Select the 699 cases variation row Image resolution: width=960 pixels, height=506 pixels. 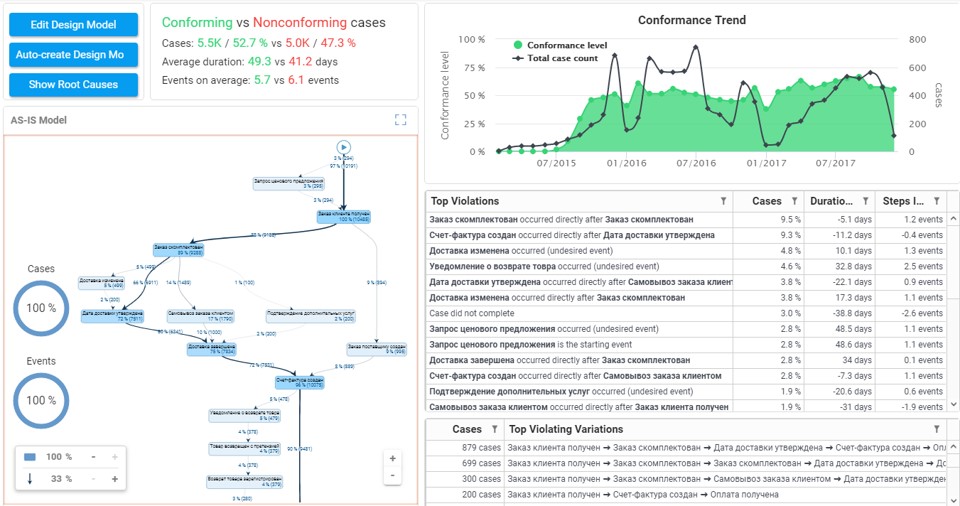(x=686, y=463)
